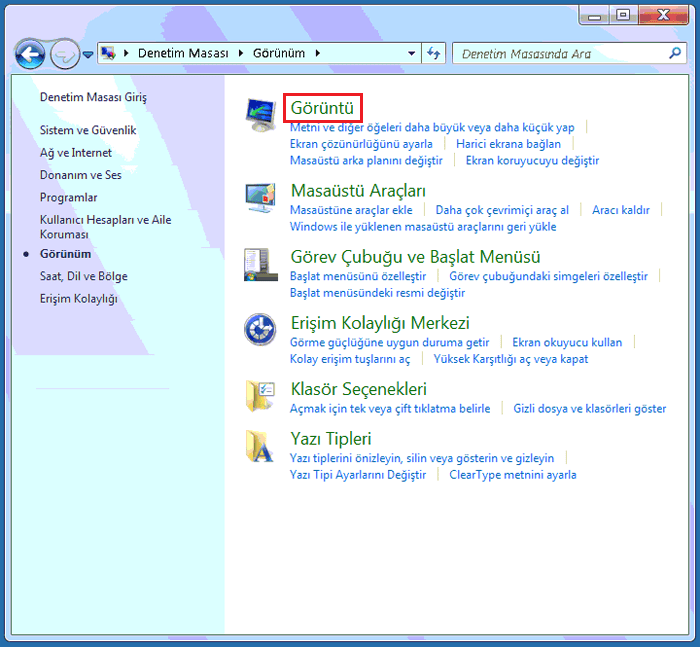Open the Klasör Seçenekleri heading
The height and width of the screenshot is (647, 700).
pos(358,389)
